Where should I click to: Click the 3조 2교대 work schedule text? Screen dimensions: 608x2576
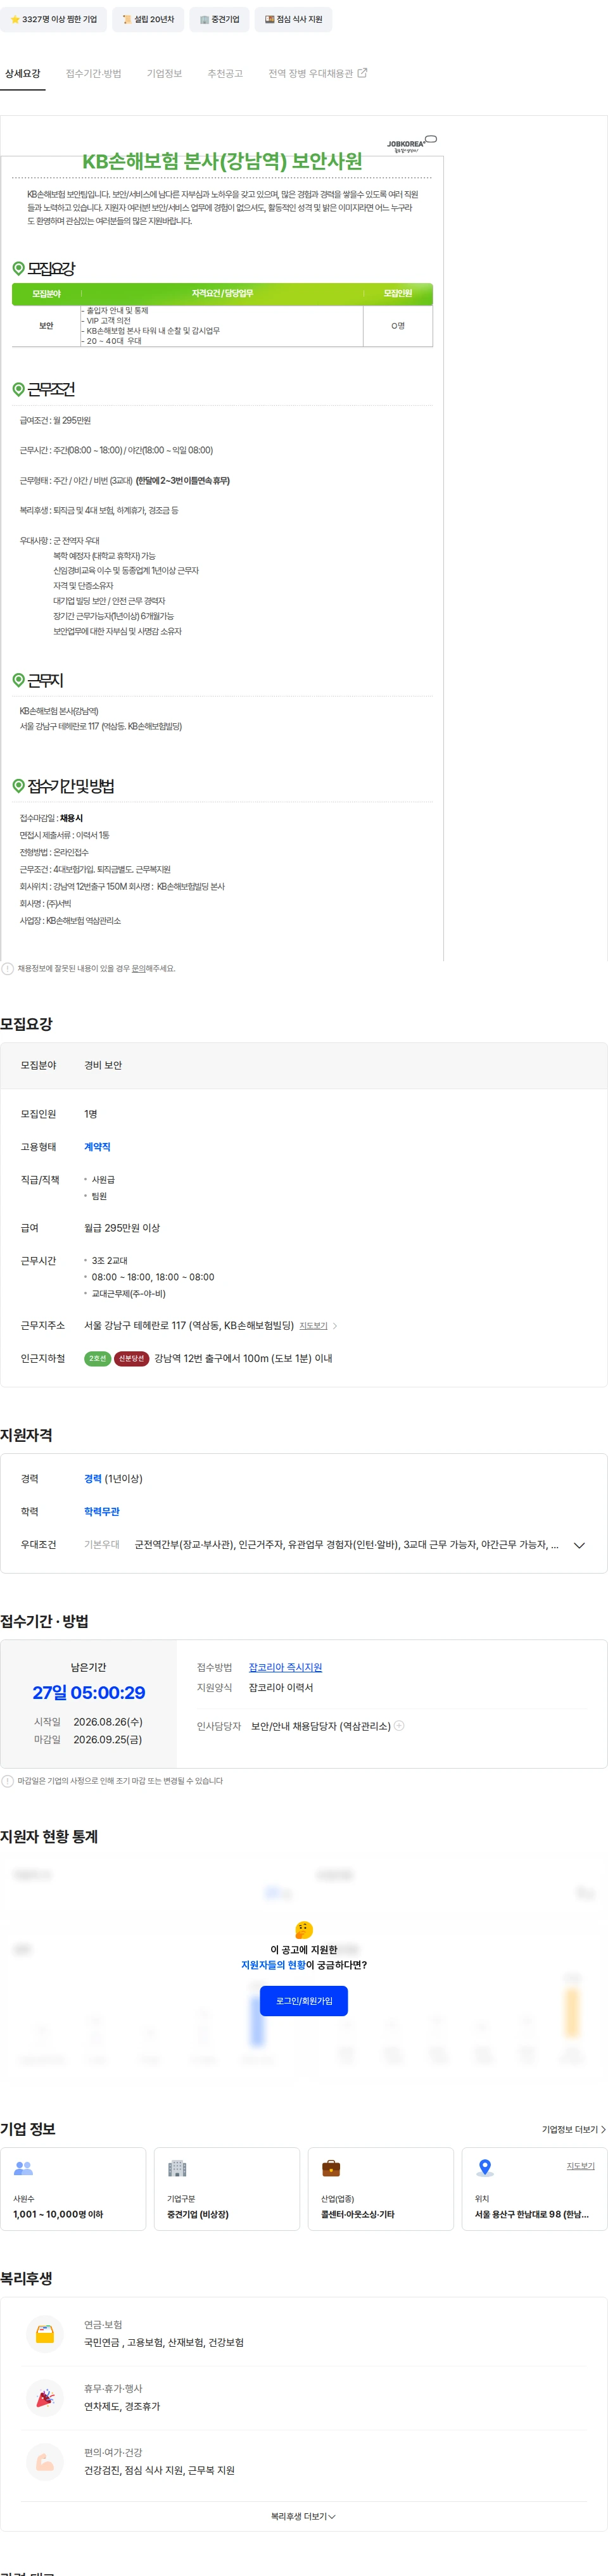[x=110, y=1261]
